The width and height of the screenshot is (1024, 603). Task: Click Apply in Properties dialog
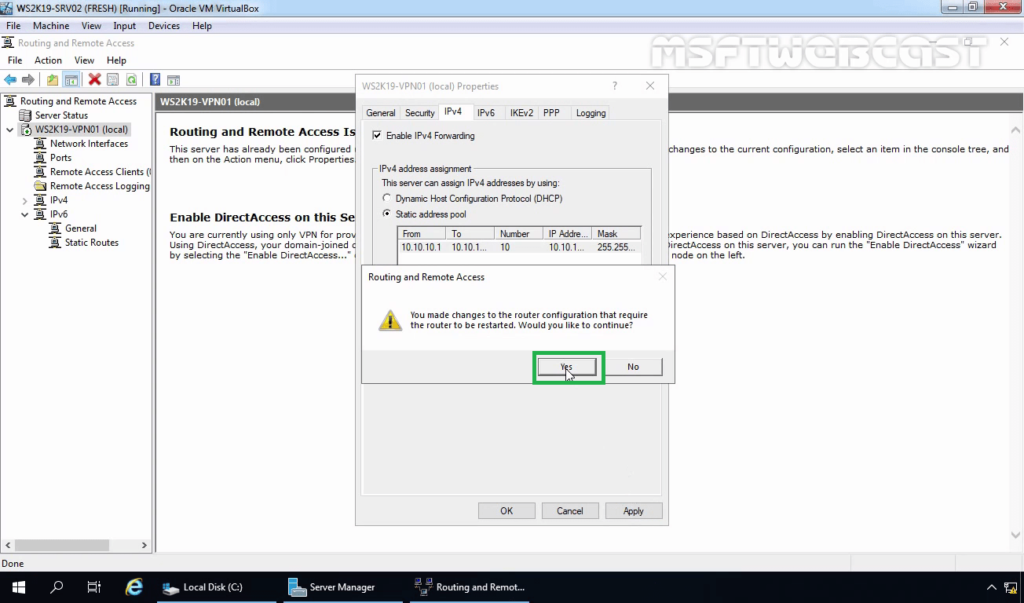coord(633,511)
